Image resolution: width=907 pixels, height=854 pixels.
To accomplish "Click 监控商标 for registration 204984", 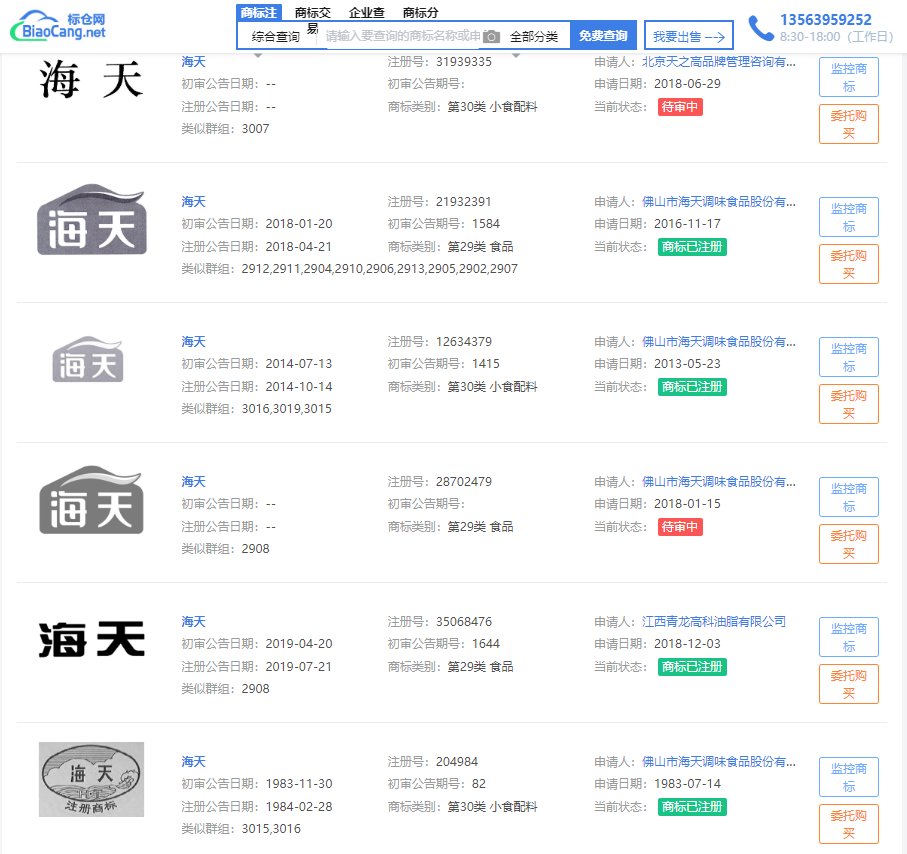I will 849,777.
